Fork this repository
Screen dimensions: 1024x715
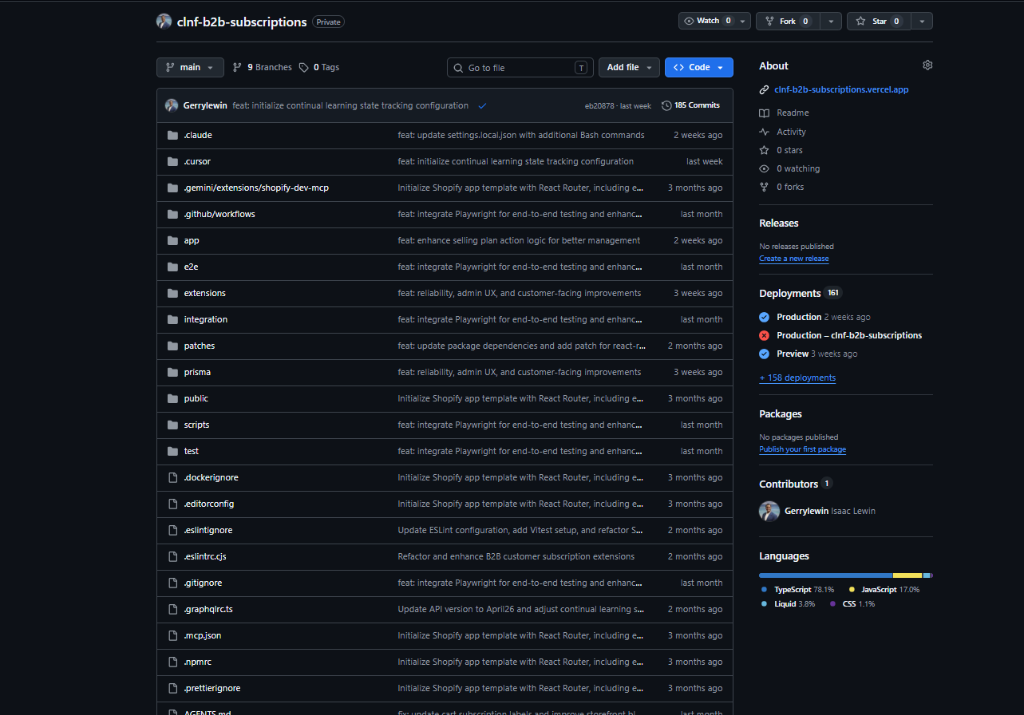788,21
